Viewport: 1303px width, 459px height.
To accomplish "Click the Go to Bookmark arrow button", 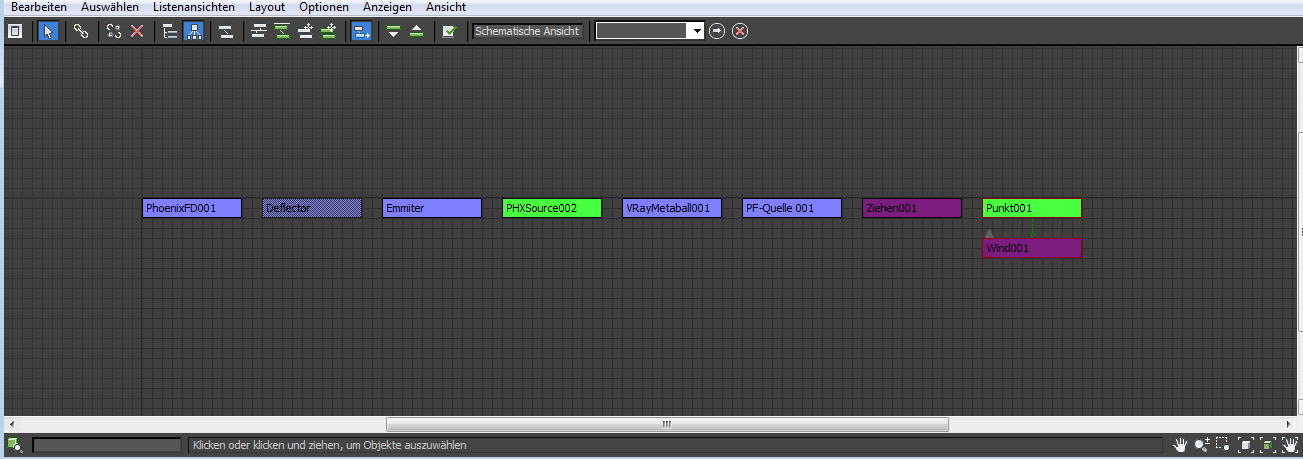I will pos(717,31).
